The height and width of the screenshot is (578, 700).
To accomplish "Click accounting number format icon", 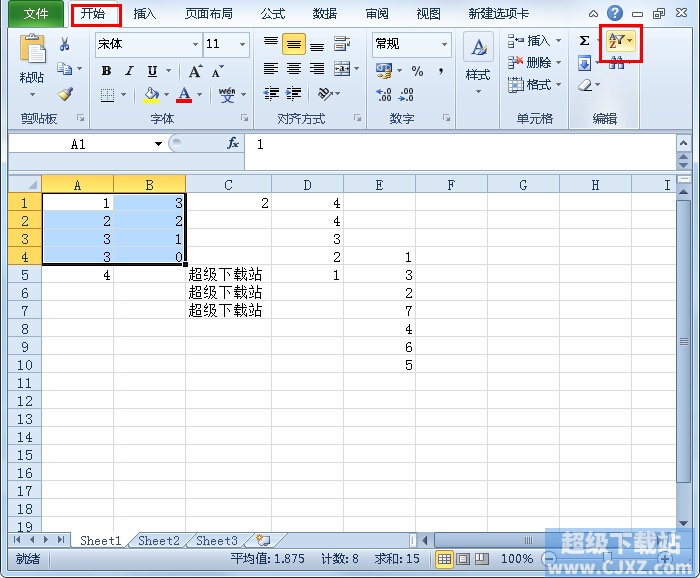I will [x=384, y=71].
